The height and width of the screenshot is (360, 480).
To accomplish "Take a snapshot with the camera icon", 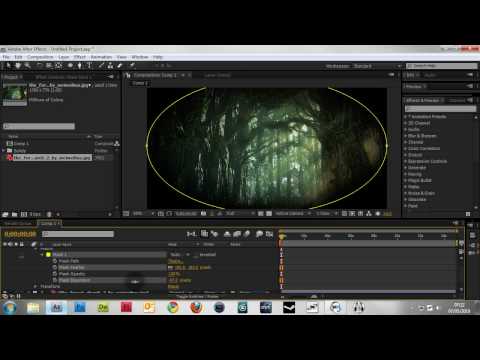I will point(203,214).
